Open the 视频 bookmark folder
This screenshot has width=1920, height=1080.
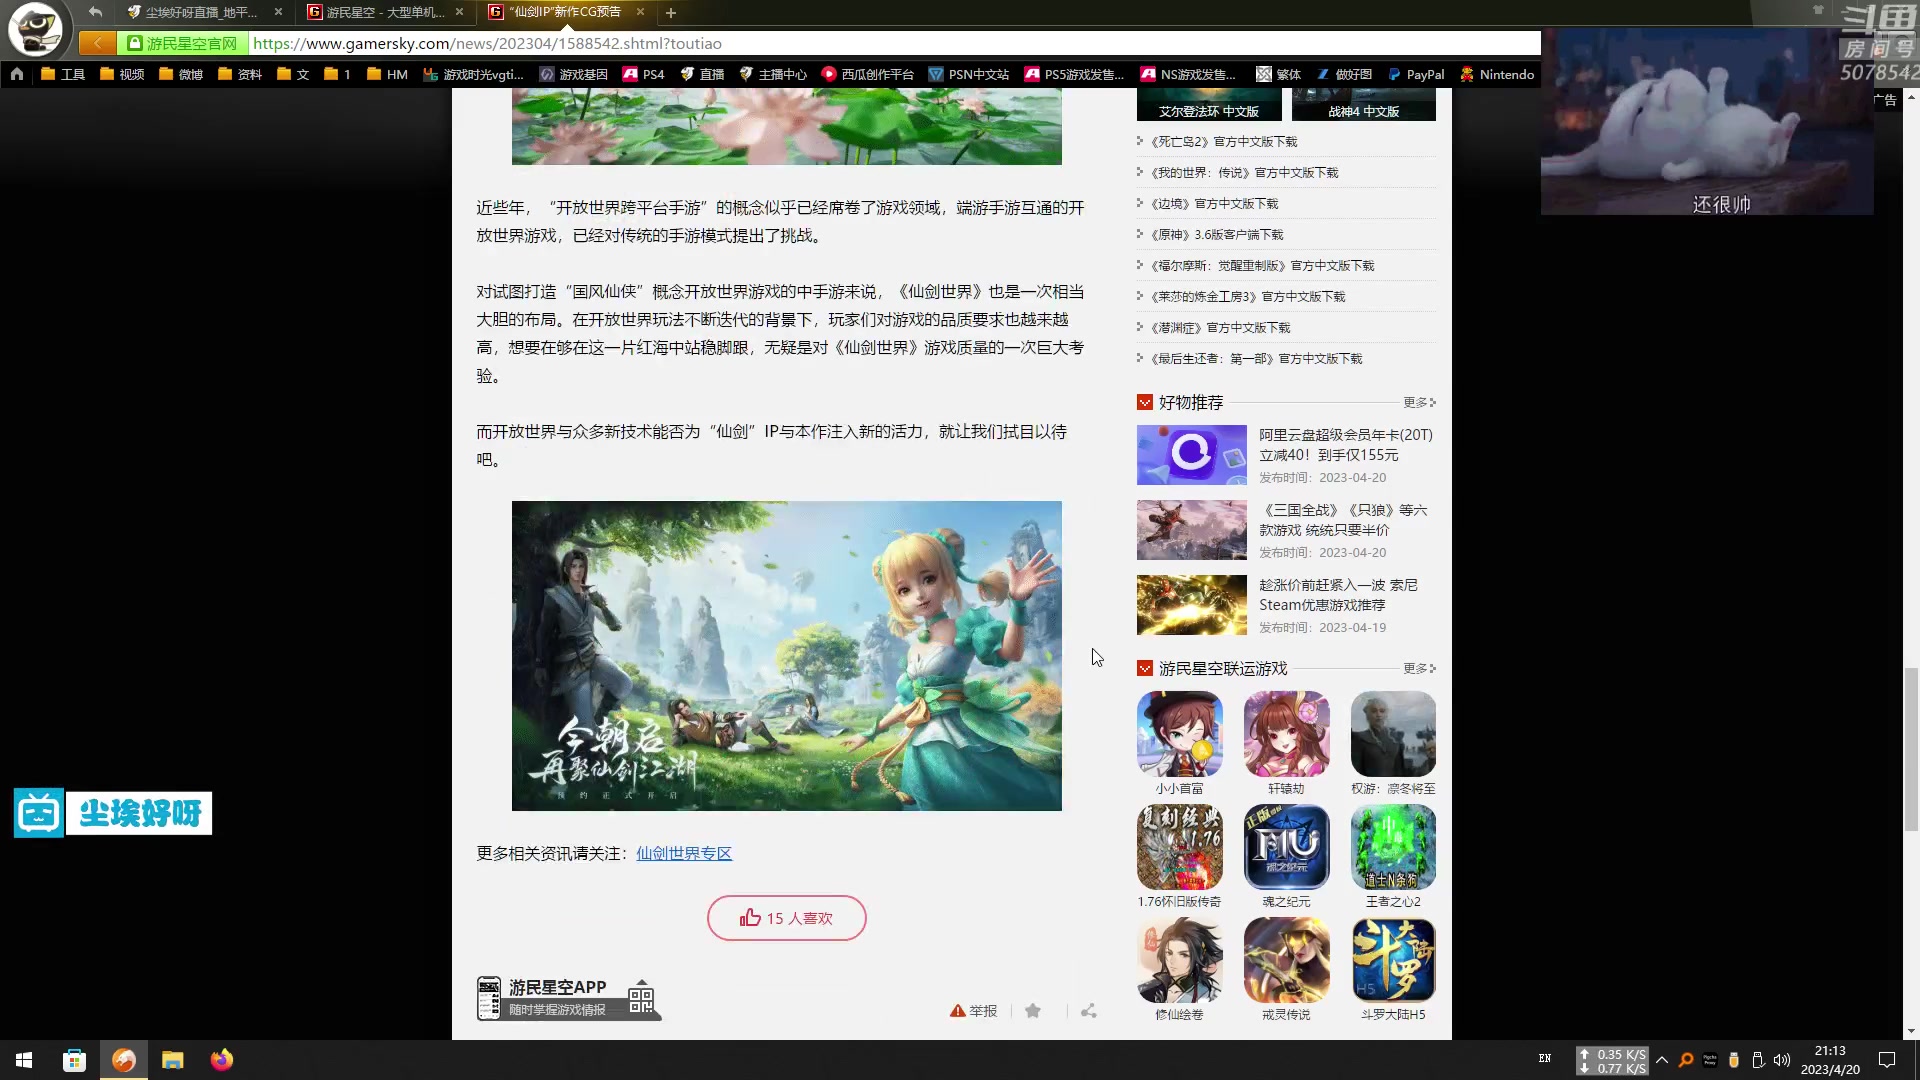tap(122, 74)
